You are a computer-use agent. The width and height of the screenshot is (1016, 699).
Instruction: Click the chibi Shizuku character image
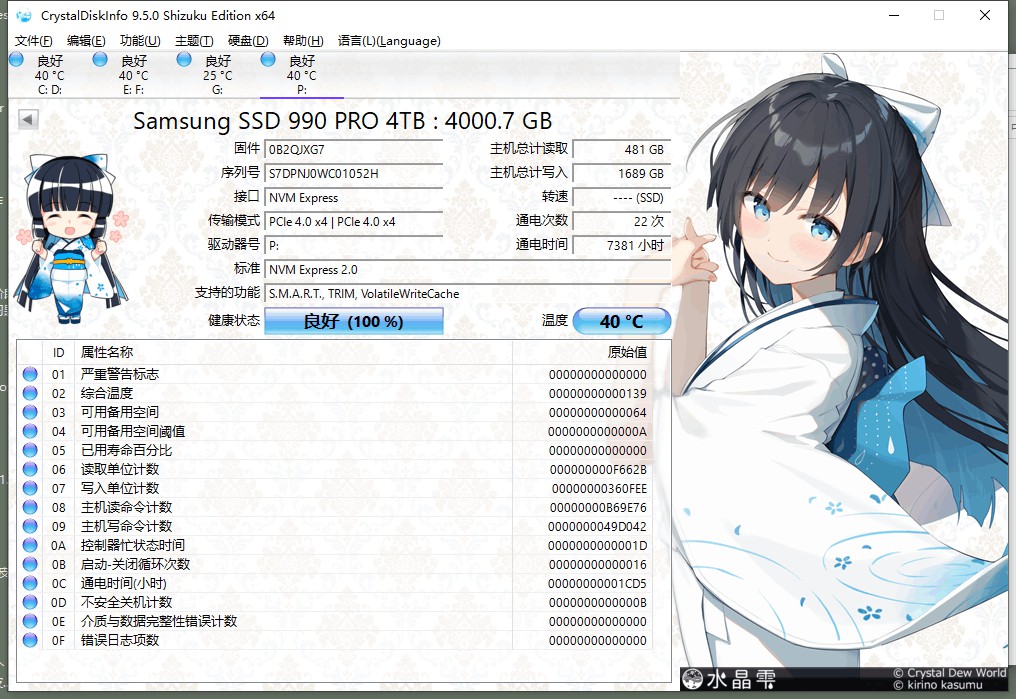72,238
